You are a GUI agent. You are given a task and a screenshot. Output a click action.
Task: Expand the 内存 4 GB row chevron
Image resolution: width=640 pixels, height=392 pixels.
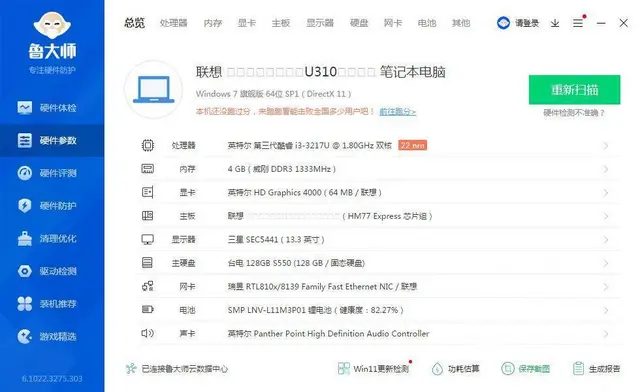606,169
